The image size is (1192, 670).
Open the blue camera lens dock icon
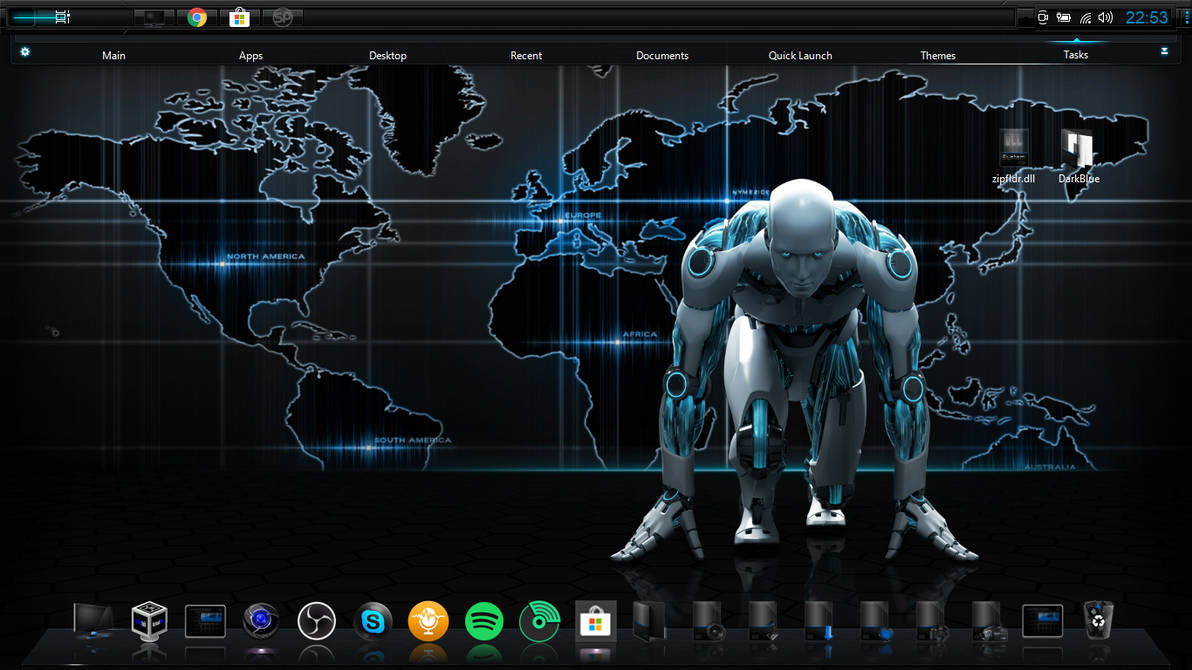pos(261,621)
